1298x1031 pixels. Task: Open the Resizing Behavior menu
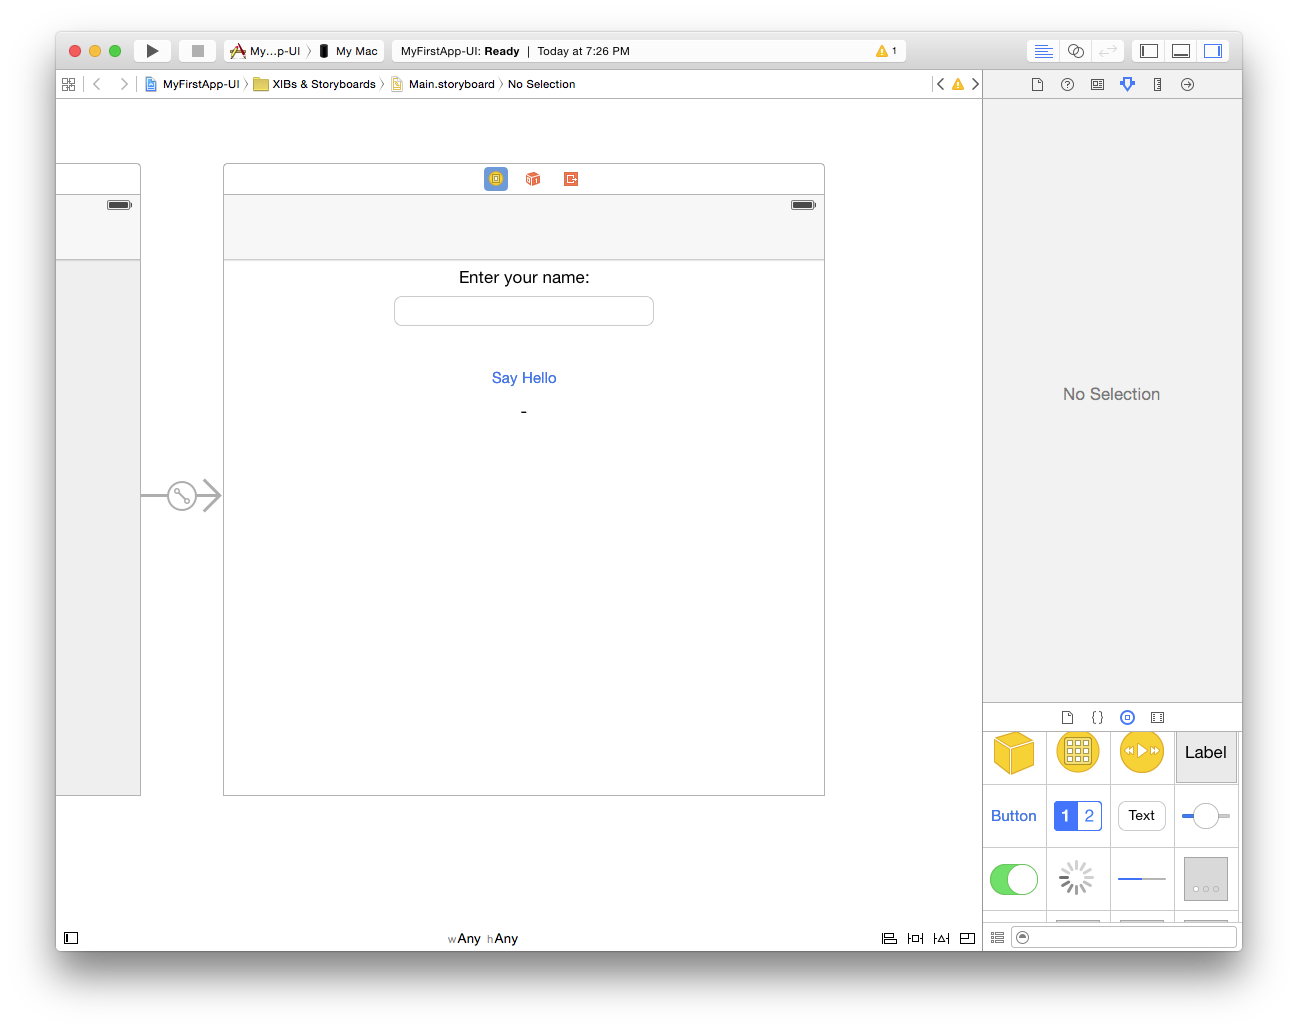click(x=967, y=938)
